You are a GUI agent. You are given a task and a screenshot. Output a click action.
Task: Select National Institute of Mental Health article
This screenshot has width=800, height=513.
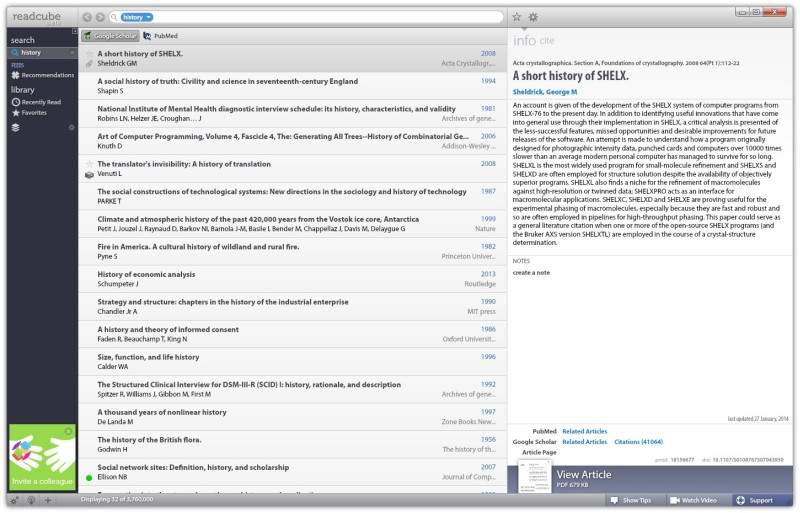(292, 113)
